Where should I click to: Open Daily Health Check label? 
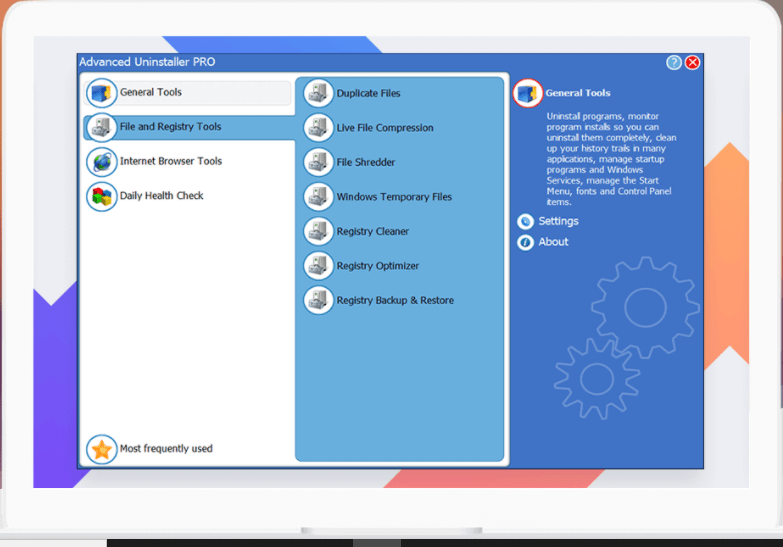click(x=161, y=196)
